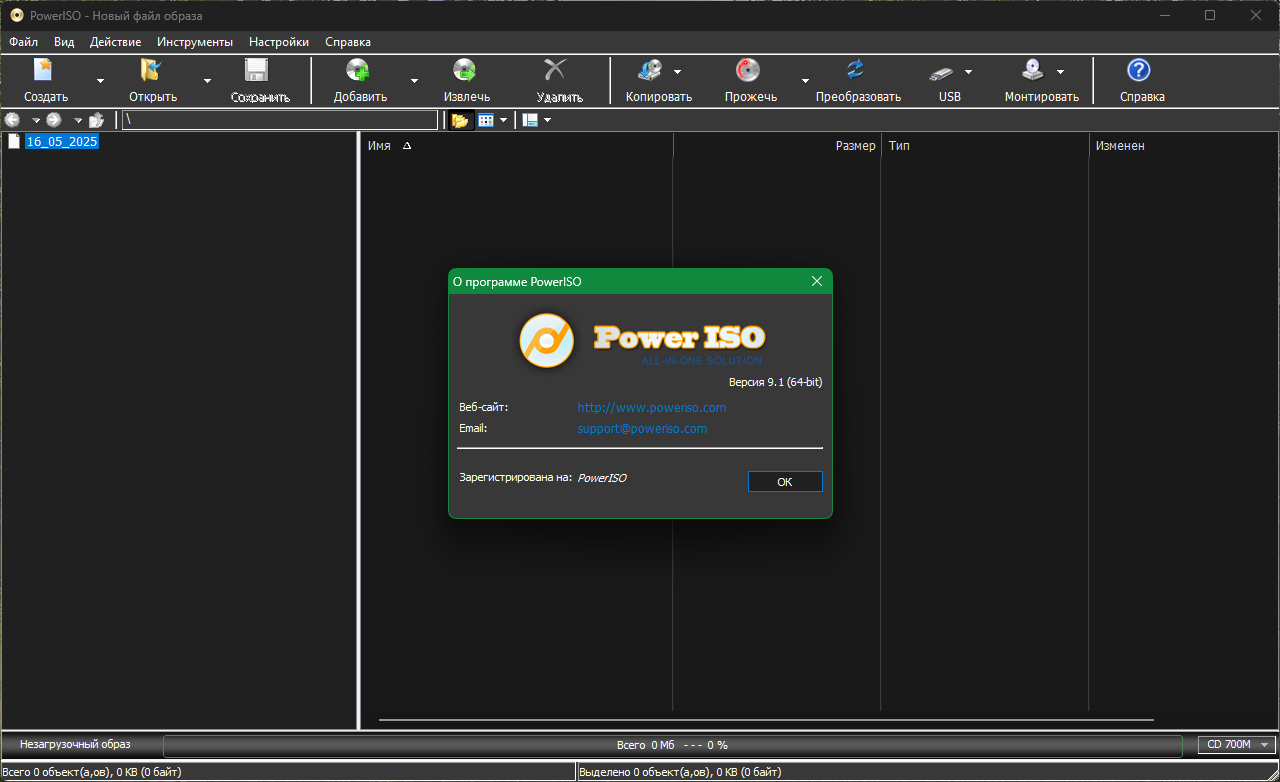The height and width of the screenshot is (782, 1280).
Task: Close the О программе PowerISO dialog
Action: pos(817,282)
